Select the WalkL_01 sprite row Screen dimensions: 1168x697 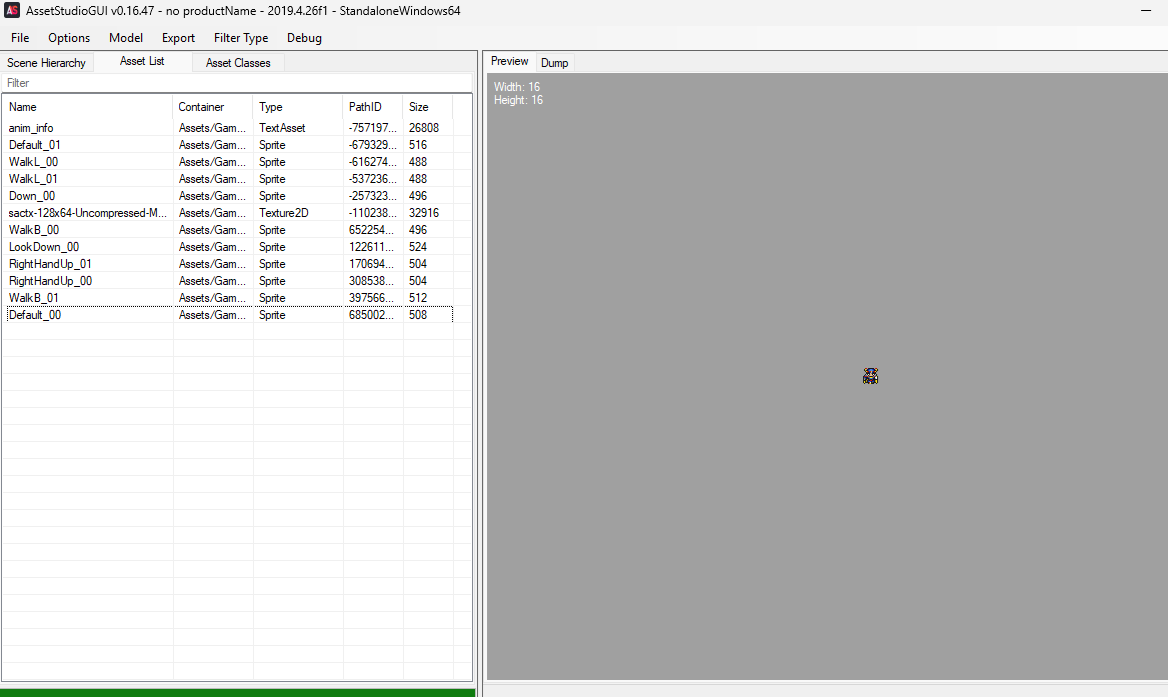click(229, 179)
